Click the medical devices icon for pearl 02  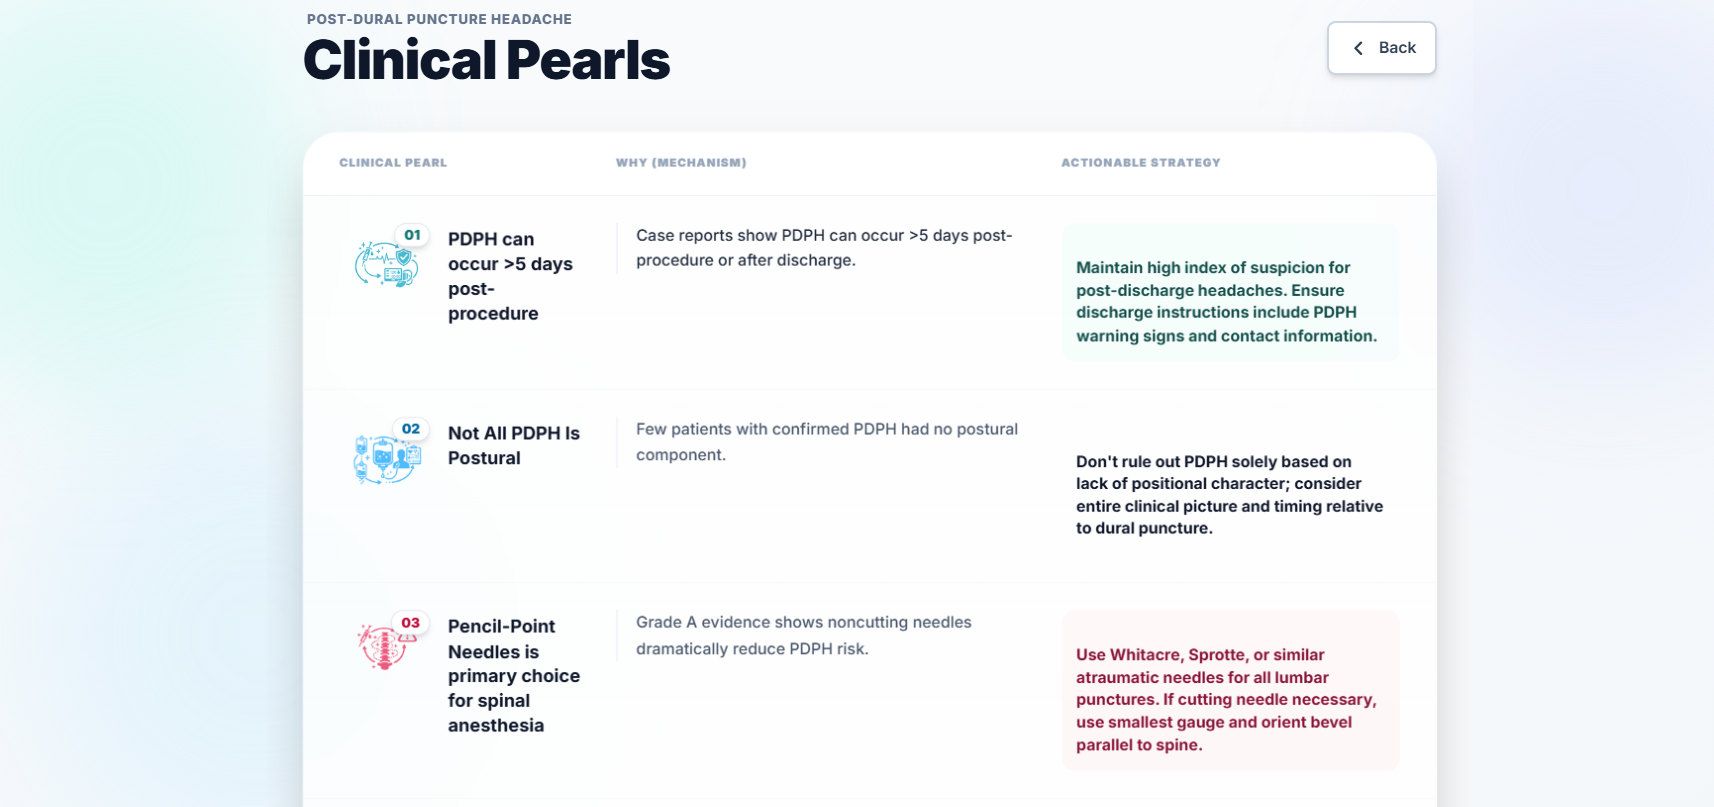point(387,458)
